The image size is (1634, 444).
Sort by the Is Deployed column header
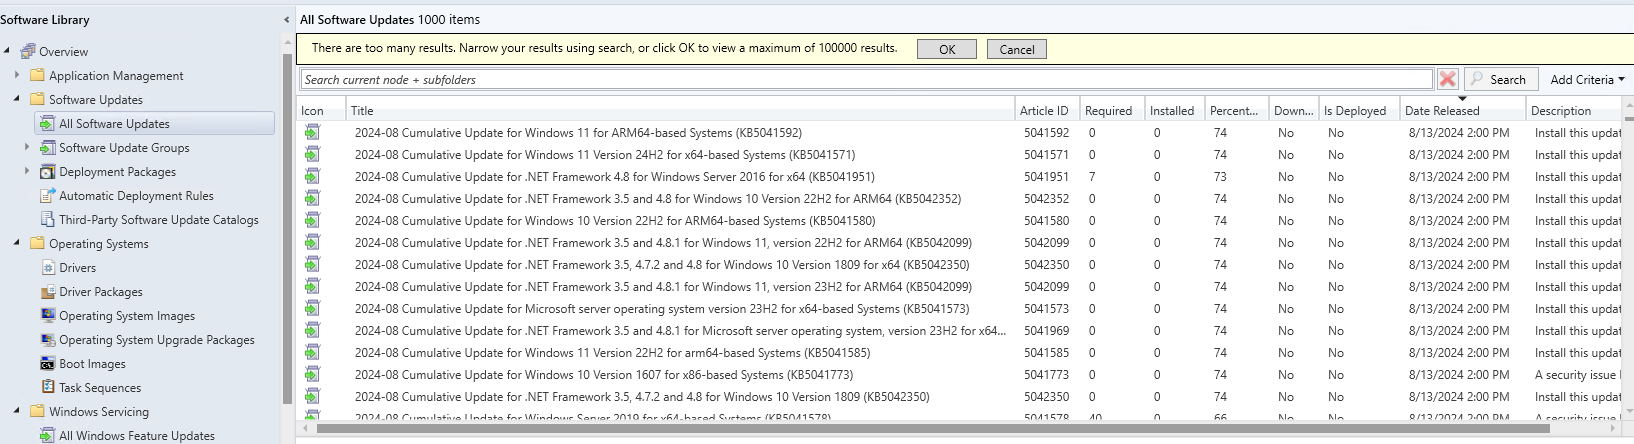(1358, 110)
